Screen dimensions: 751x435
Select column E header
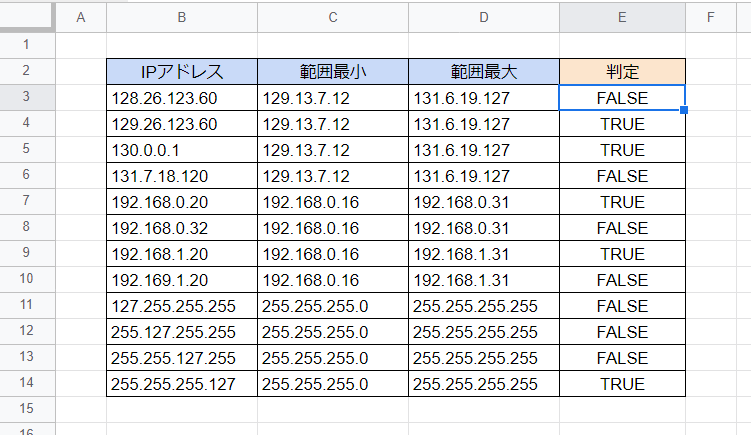pos(622,18)
